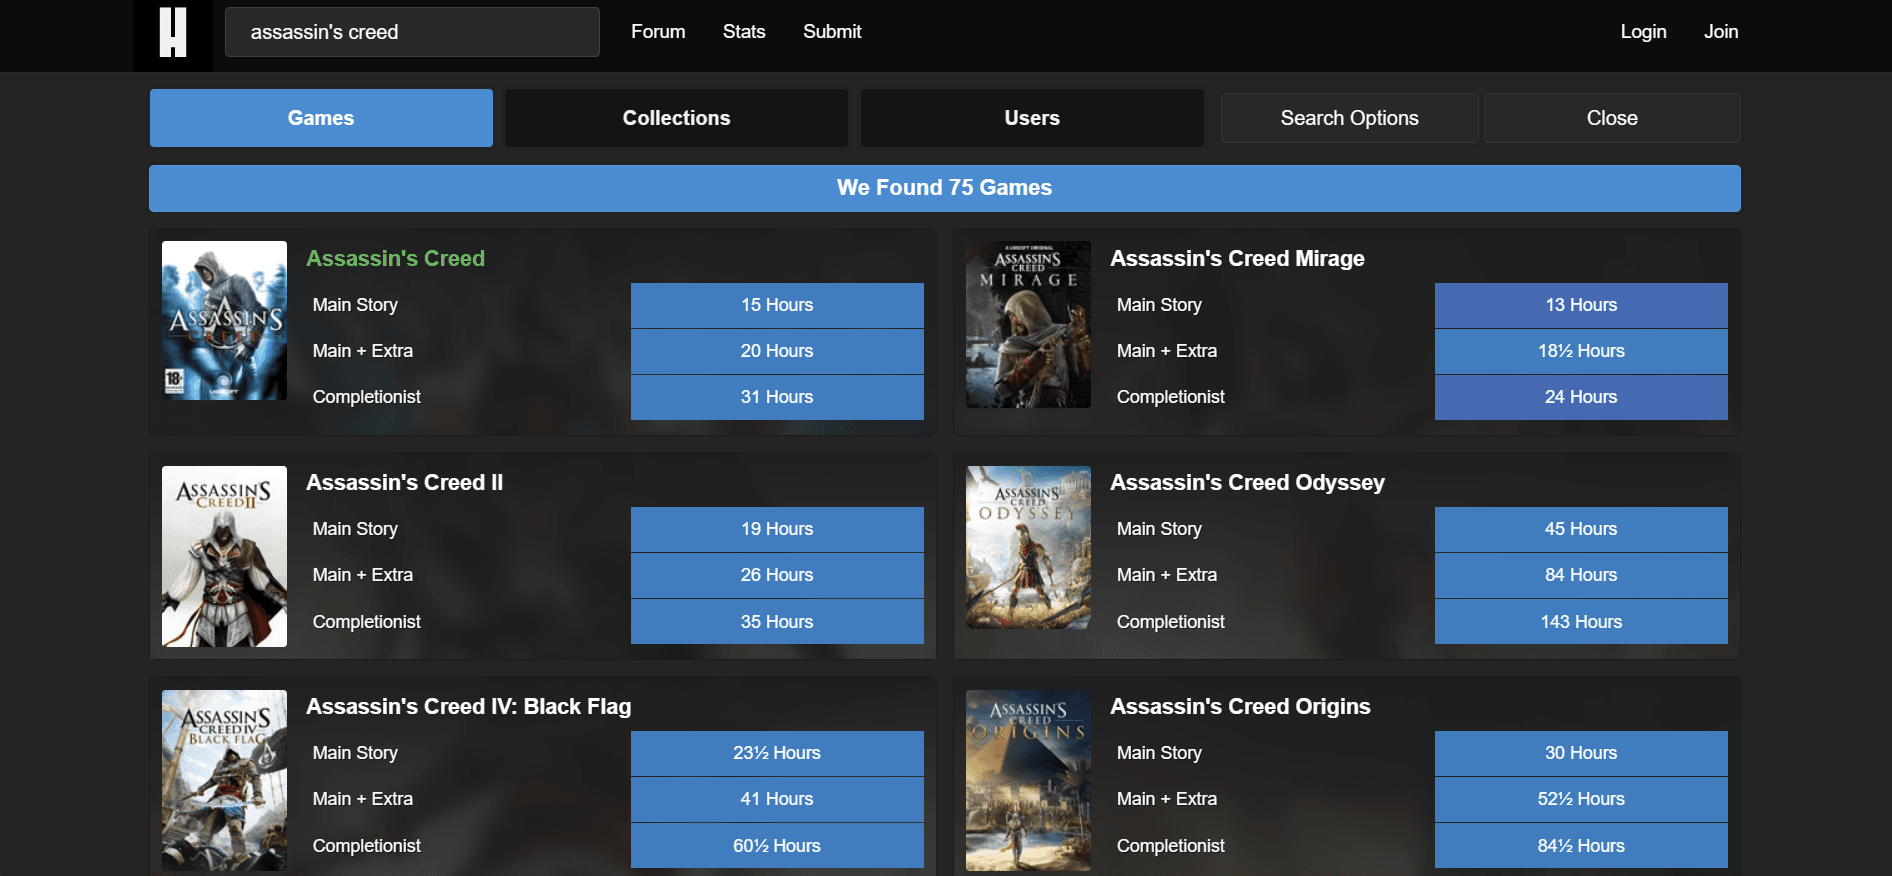This screenshot has width=1892, height=876.
Task: Click Assassin's Creed Main + Extra 20 Hours
Action: [x=777, y=351]
